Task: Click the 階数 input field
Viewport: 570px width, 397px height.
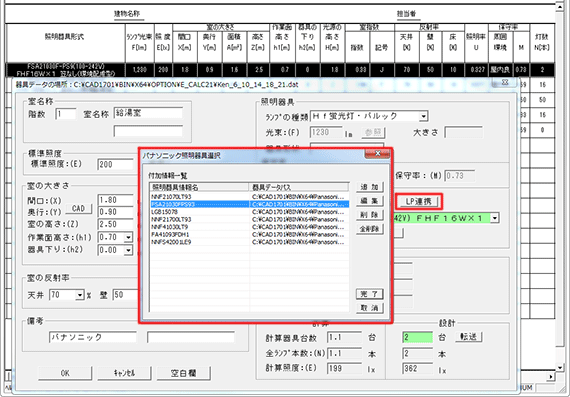Action: coord(66,114)
